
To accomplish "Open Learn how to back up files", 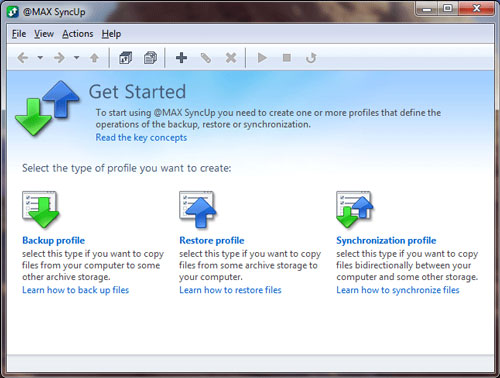I will 75,290.
